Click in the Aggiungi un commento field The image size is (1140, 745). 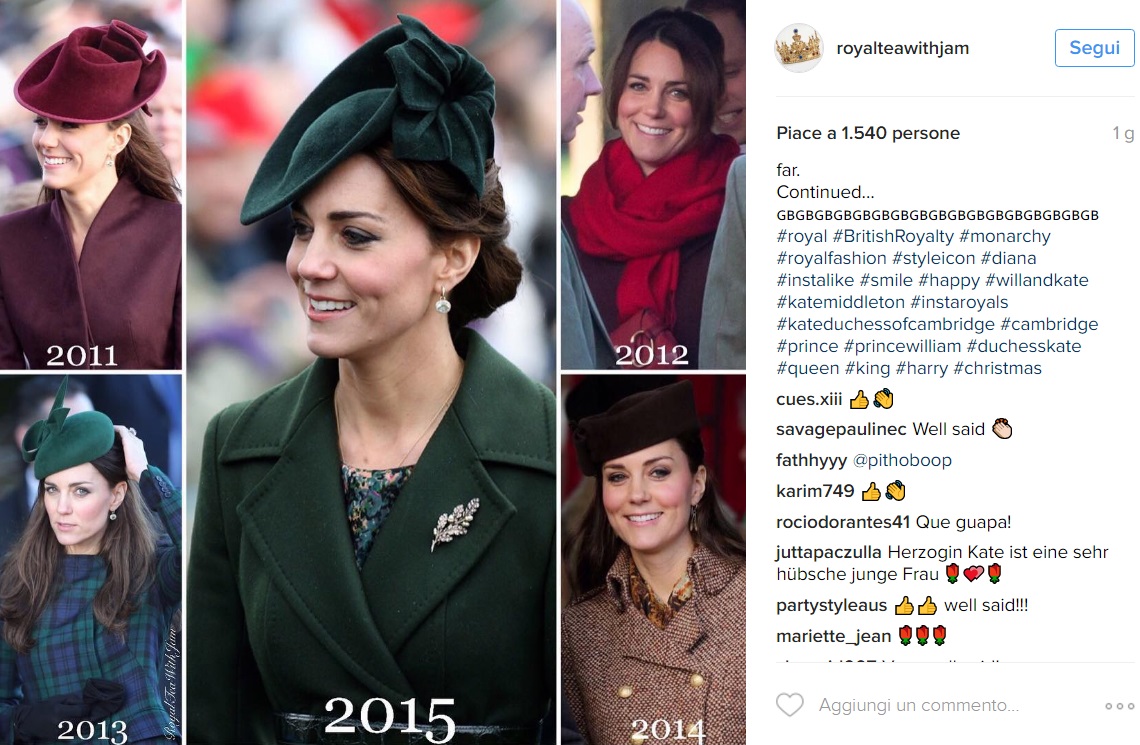point(919,705)
